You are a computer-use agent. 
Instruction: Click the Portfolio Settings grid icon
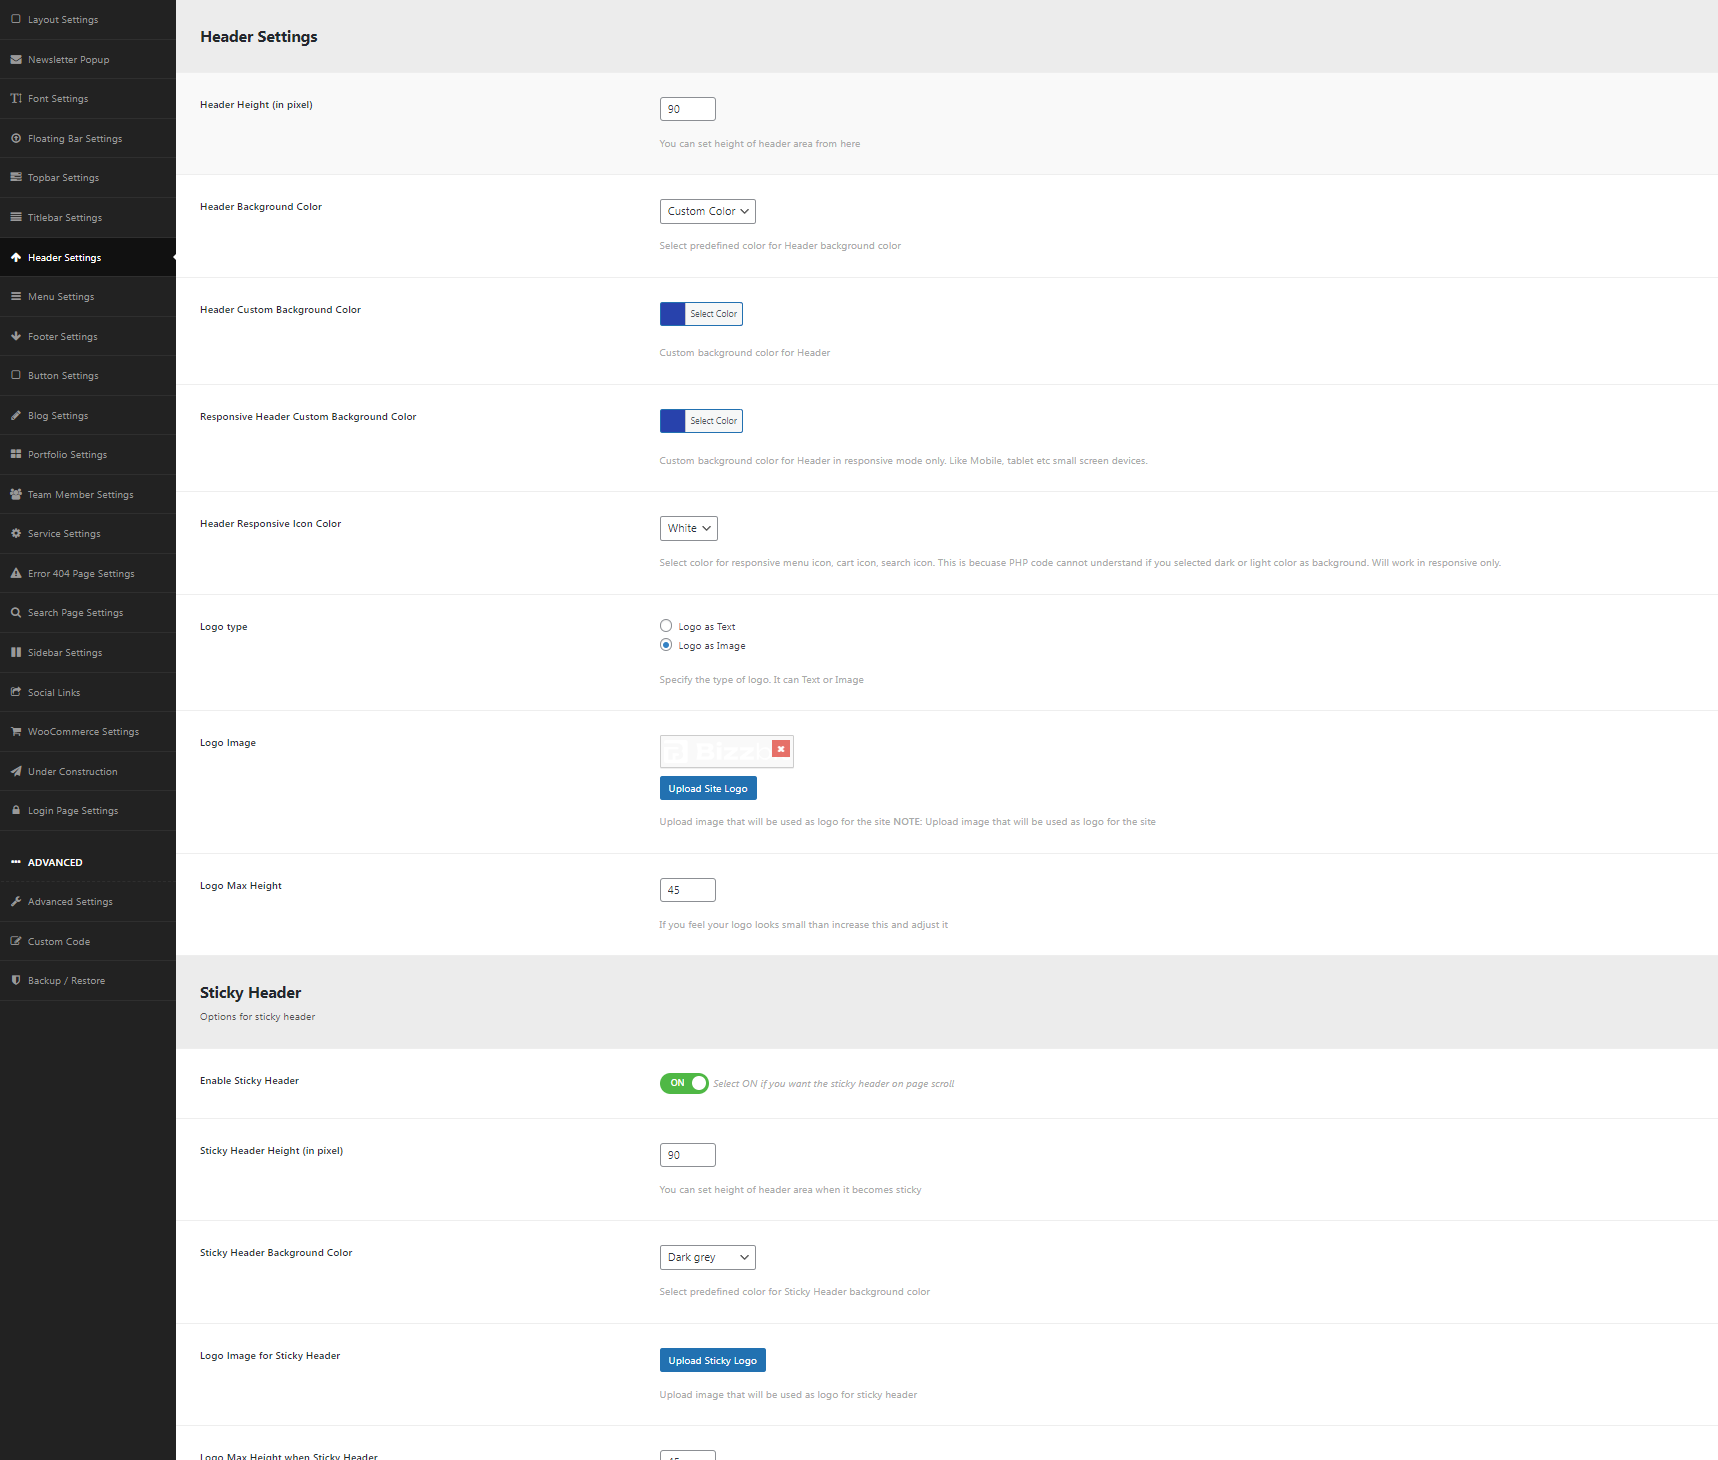click(x=16, y=455)
